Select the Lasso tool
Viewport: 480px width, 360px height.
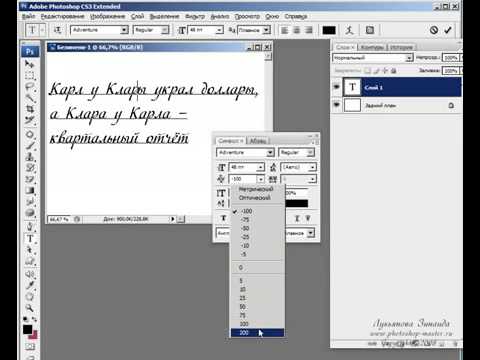tap(30, 87)
